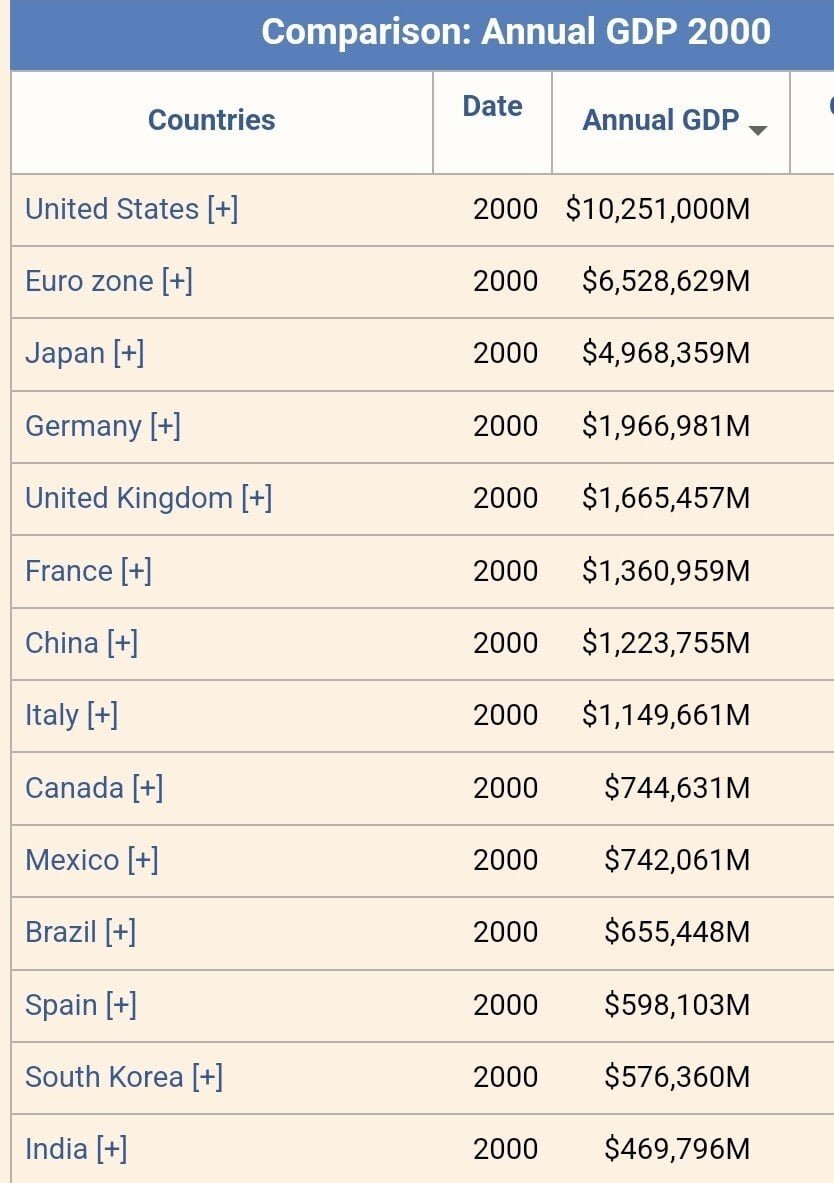Click the United States GDP value $10,251,000M
This screenshot has height=1183, width=834.
tap(657, 209)
